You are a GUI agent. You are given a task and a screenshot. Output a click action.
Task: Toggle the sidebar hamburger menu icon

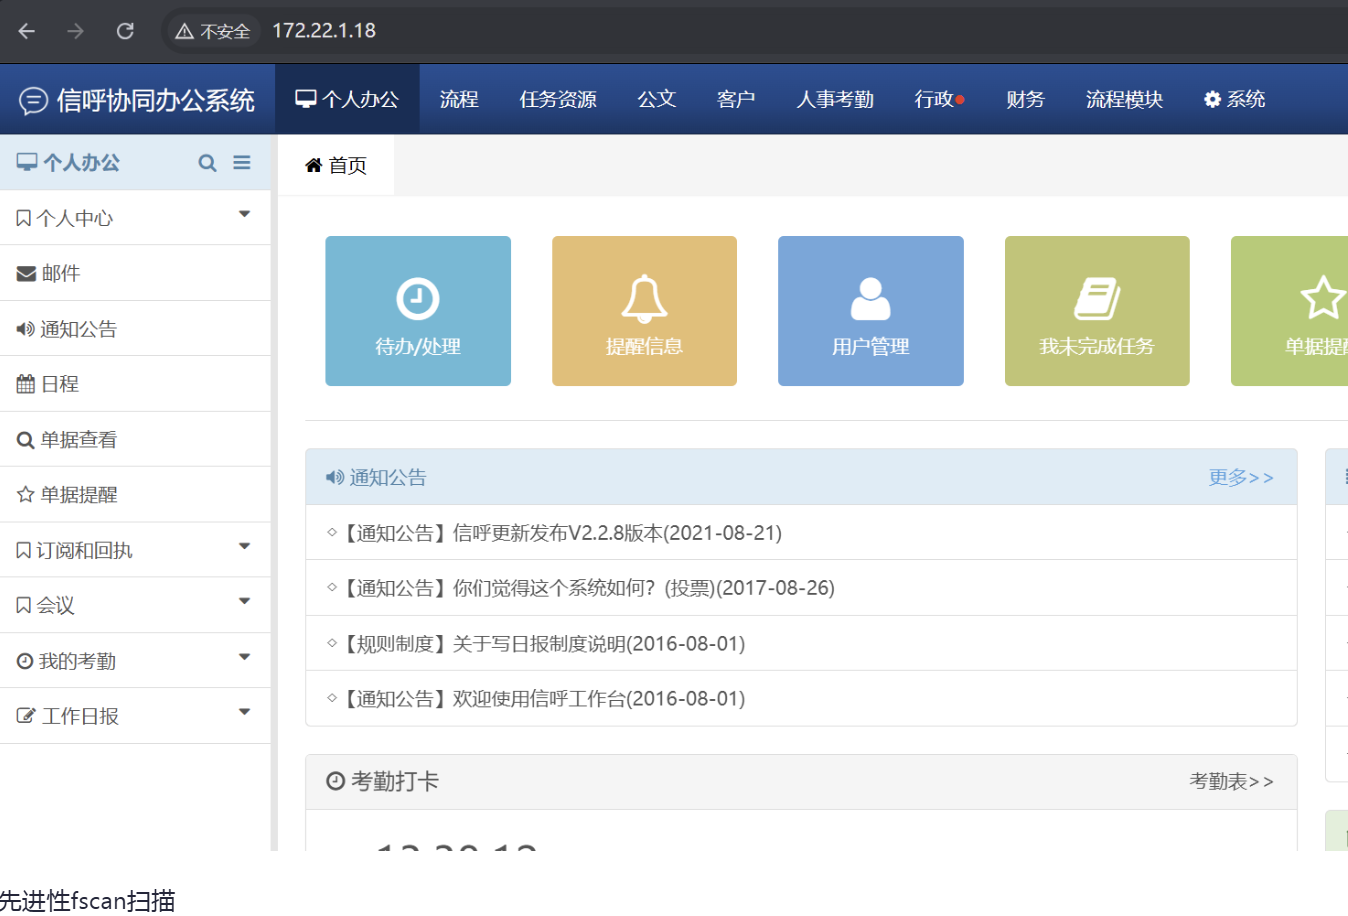click(242, 163)
